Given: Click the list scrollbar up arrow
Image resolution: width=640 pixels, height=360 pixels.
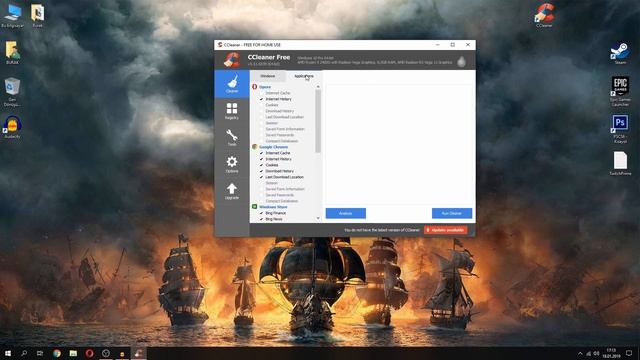Looking at the screenshot, I should click(318, 87).
